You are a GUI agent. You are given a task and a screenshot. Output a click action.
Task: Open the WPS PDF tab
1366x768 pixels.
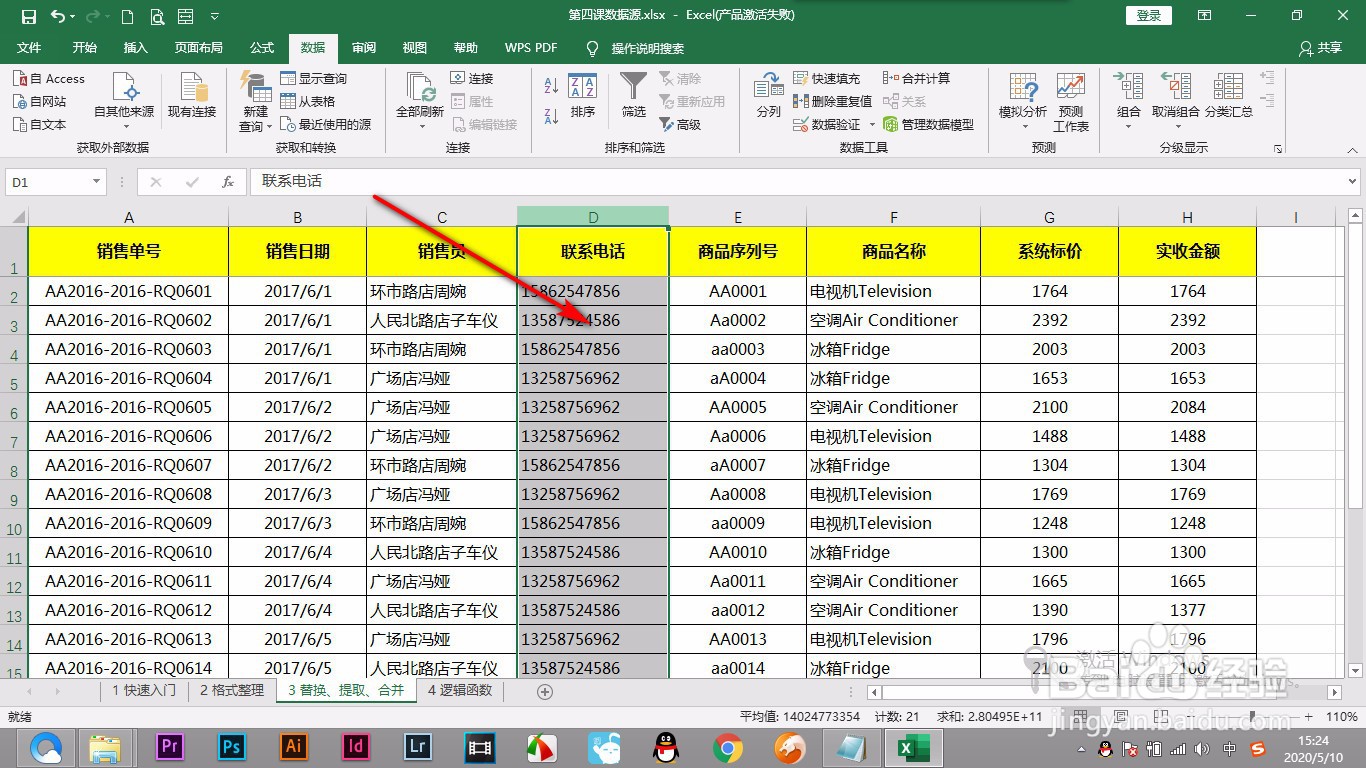[x=531, y=48]
